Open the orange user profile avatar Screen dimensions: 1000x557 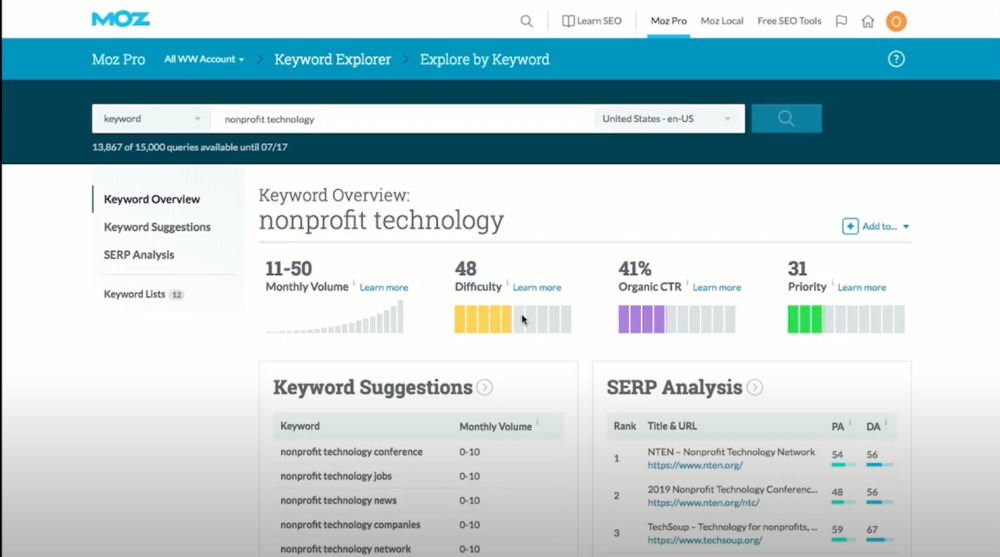tap(896, 22)
